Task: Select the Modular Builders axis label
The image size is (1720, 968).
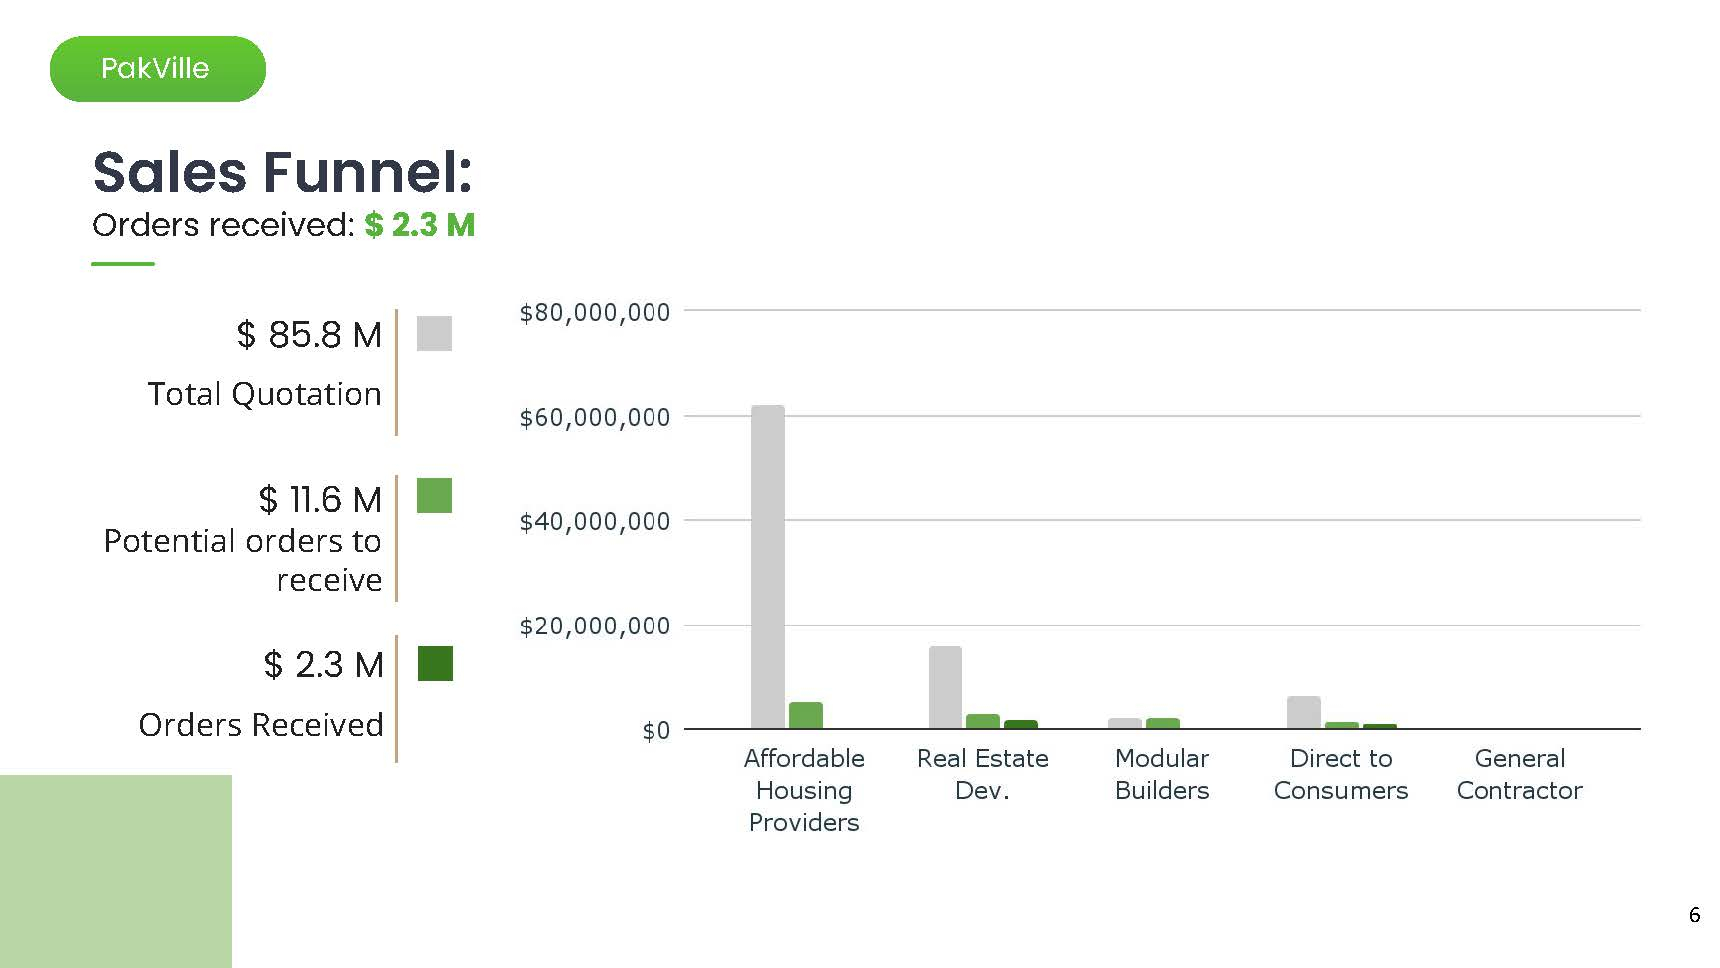Action: 1162,774
